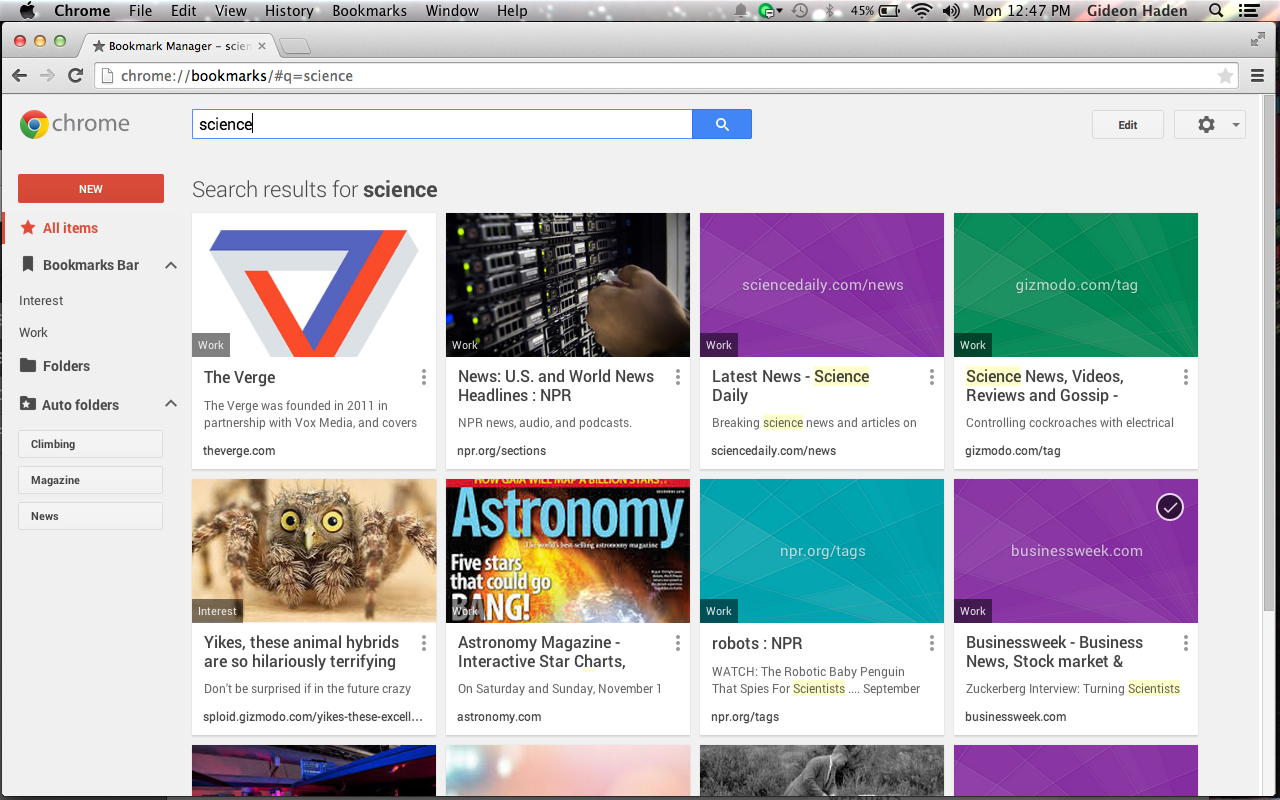Open Notification Center list icon
The height and width of the screenshot is (800, 1280).
[x=1250, y=11]
